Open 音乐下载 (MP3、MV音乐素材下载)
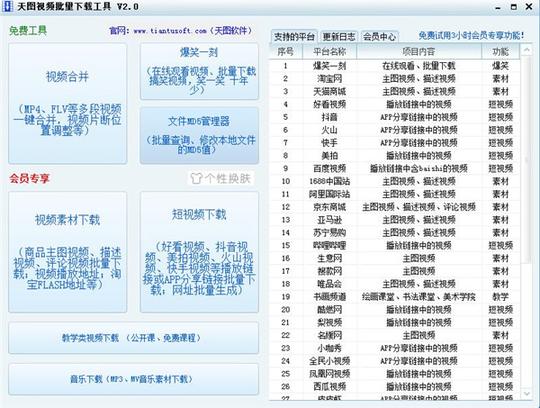Viewport: 540px width, 408px height. pyautogui.click(x=133, y=379)
